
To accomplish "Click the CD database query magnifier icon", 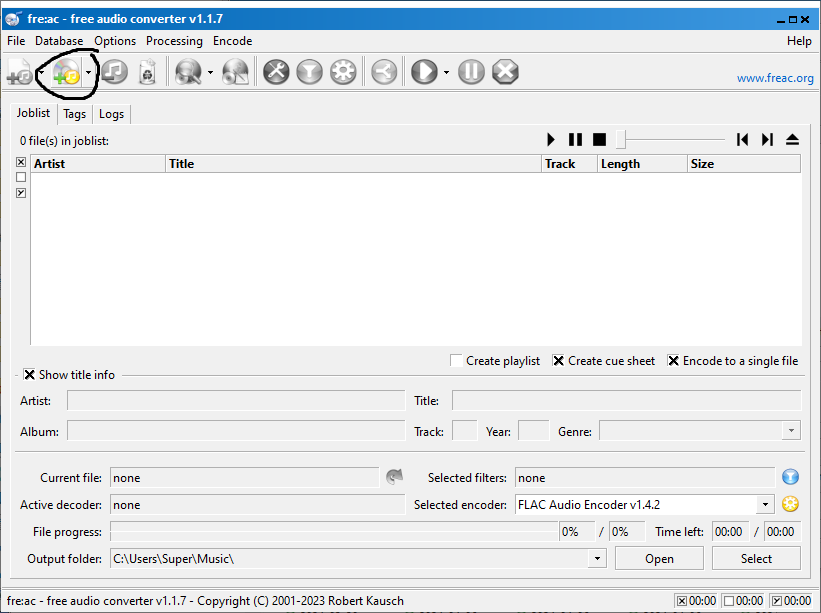I will (188, 72).
